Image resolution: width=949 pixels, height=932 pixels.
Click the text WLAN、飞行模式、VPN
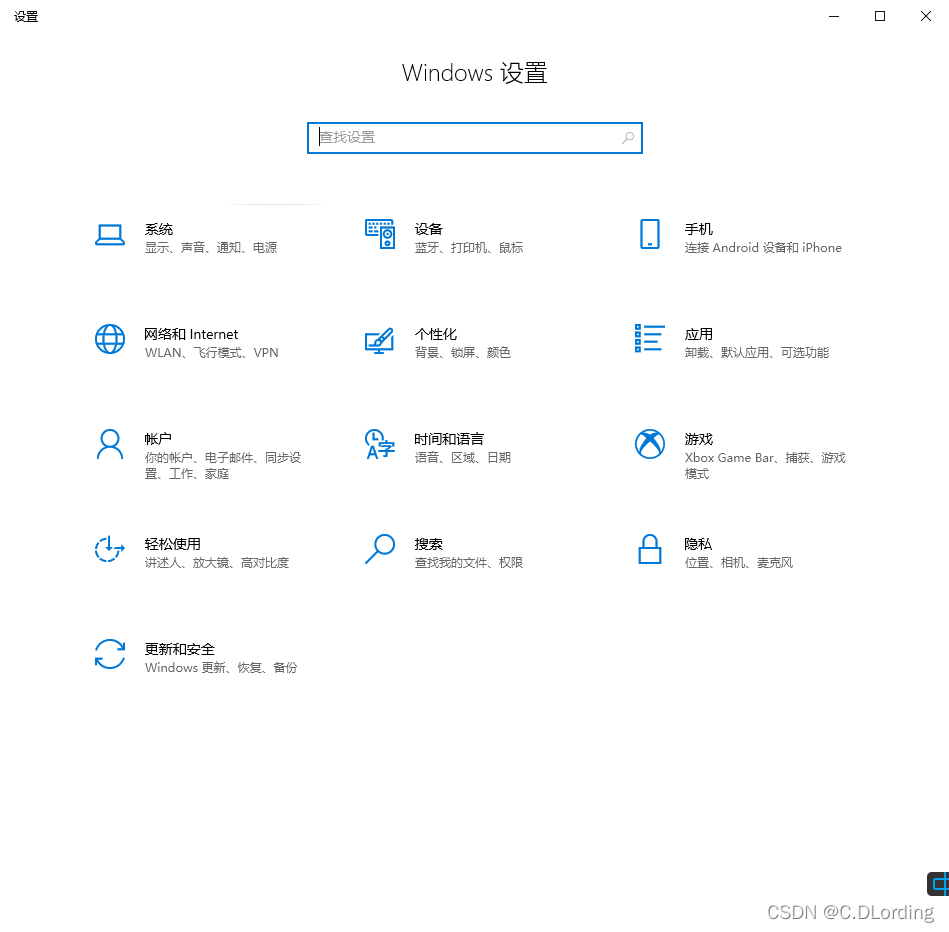pos(211,353)
